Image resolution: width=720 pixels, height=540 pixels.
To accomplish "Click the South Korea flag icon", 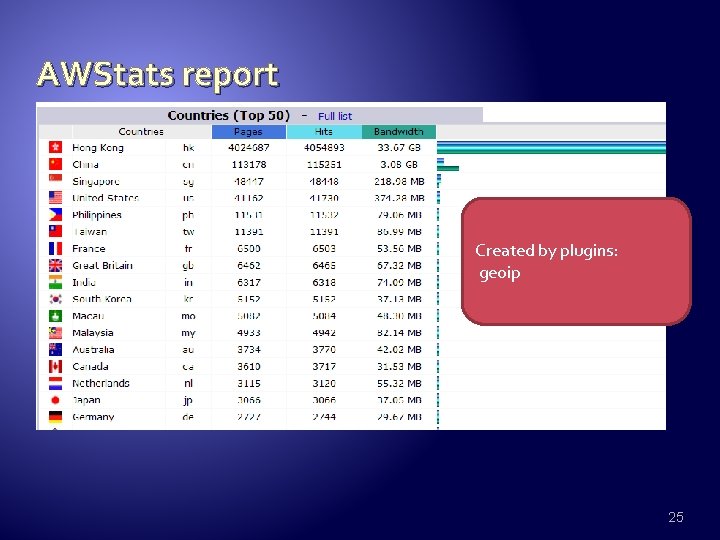I will coord(56,299).
